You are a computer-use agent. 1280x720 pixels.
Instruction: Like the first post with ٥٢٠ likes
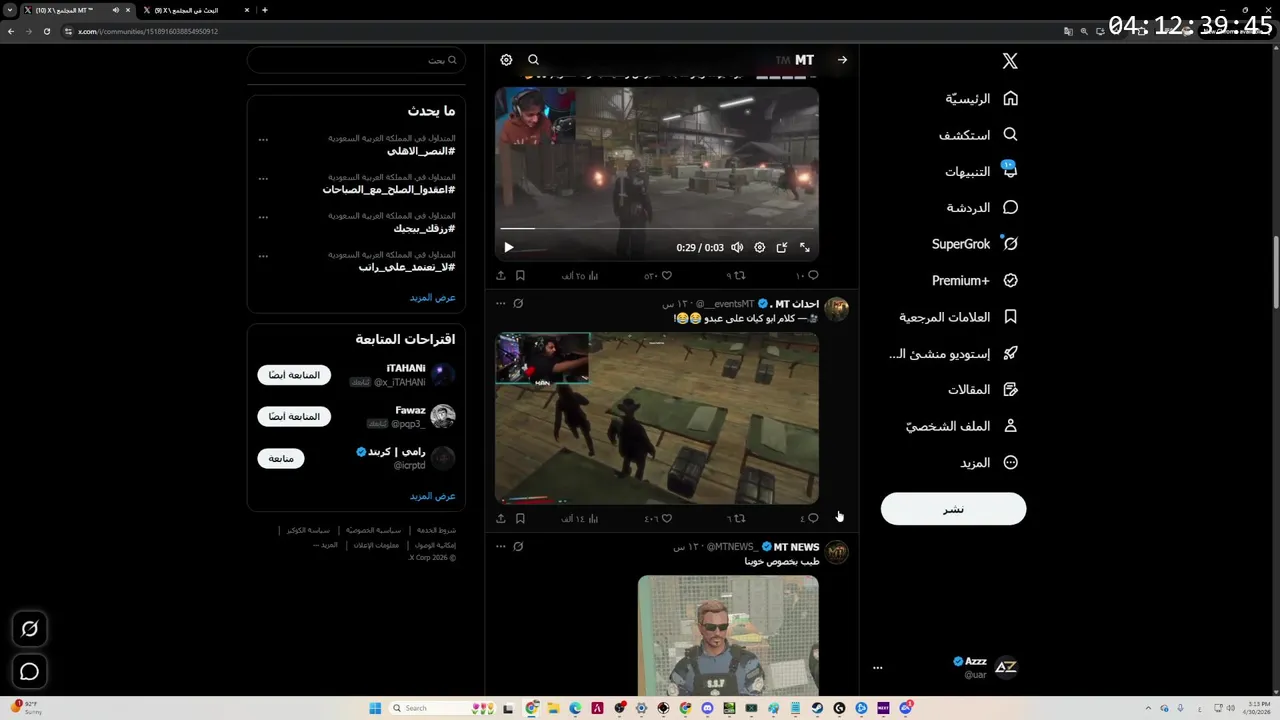(x=658, y=275)
